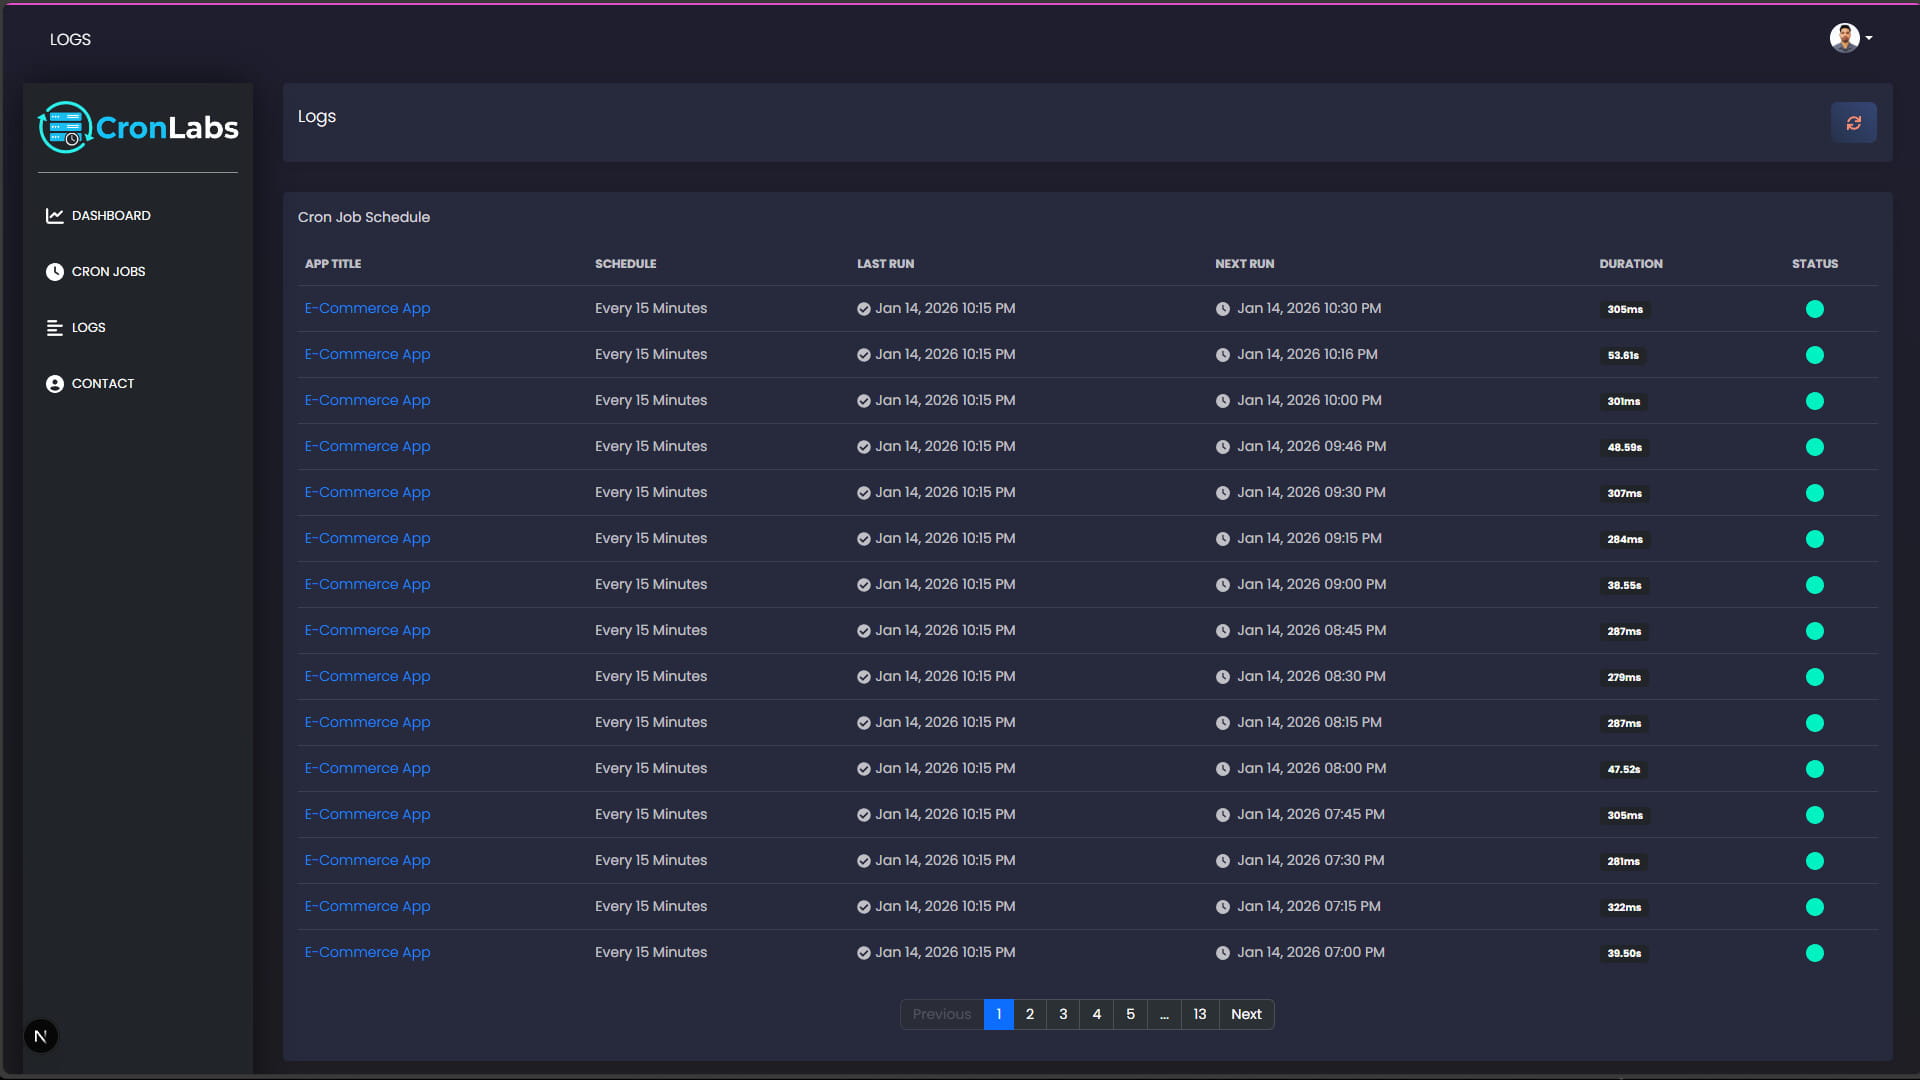Click the Next pagination button
Image resolution: width=1920 pixels, height=1080 pixels.
coord(1246,1014)
